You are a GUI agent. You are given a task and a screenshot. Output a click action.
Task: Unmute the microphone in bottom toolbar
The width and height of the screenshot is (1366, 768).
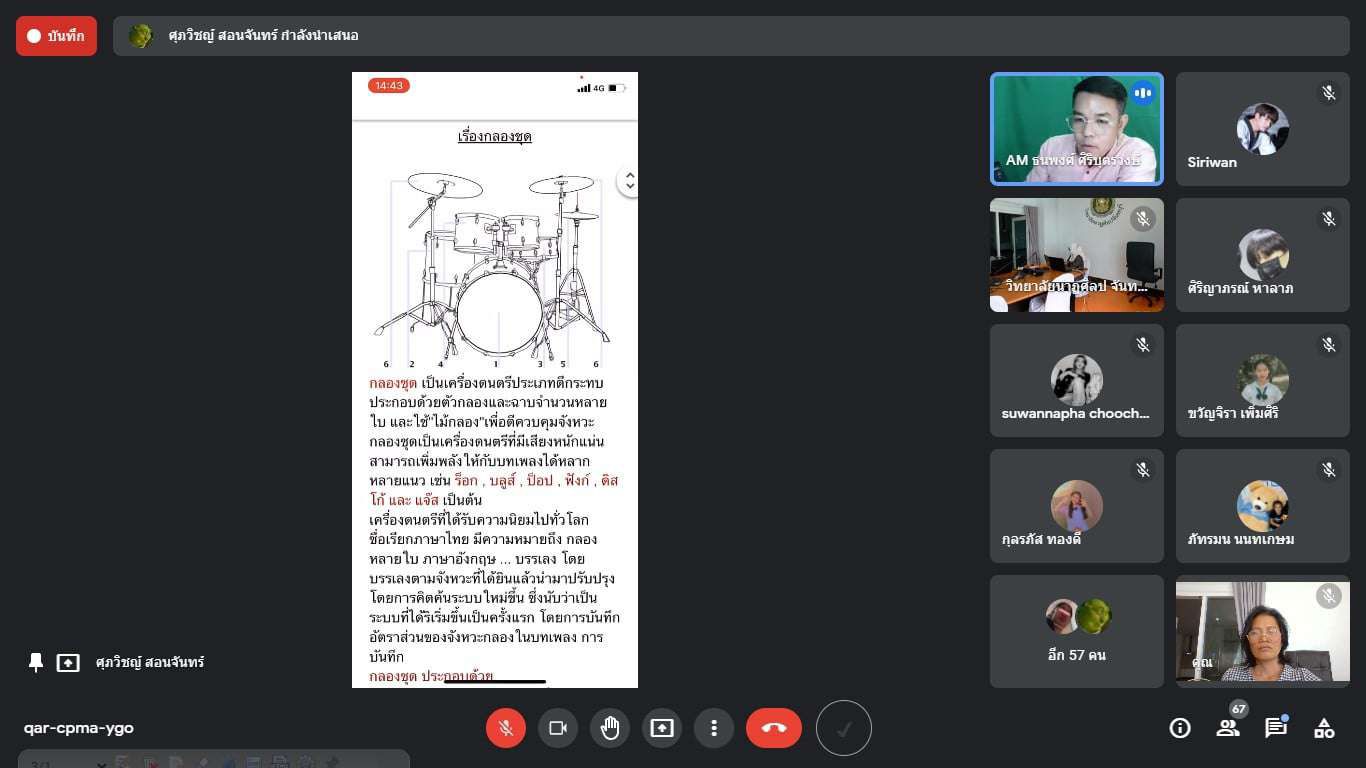click(x=506, y=728)
